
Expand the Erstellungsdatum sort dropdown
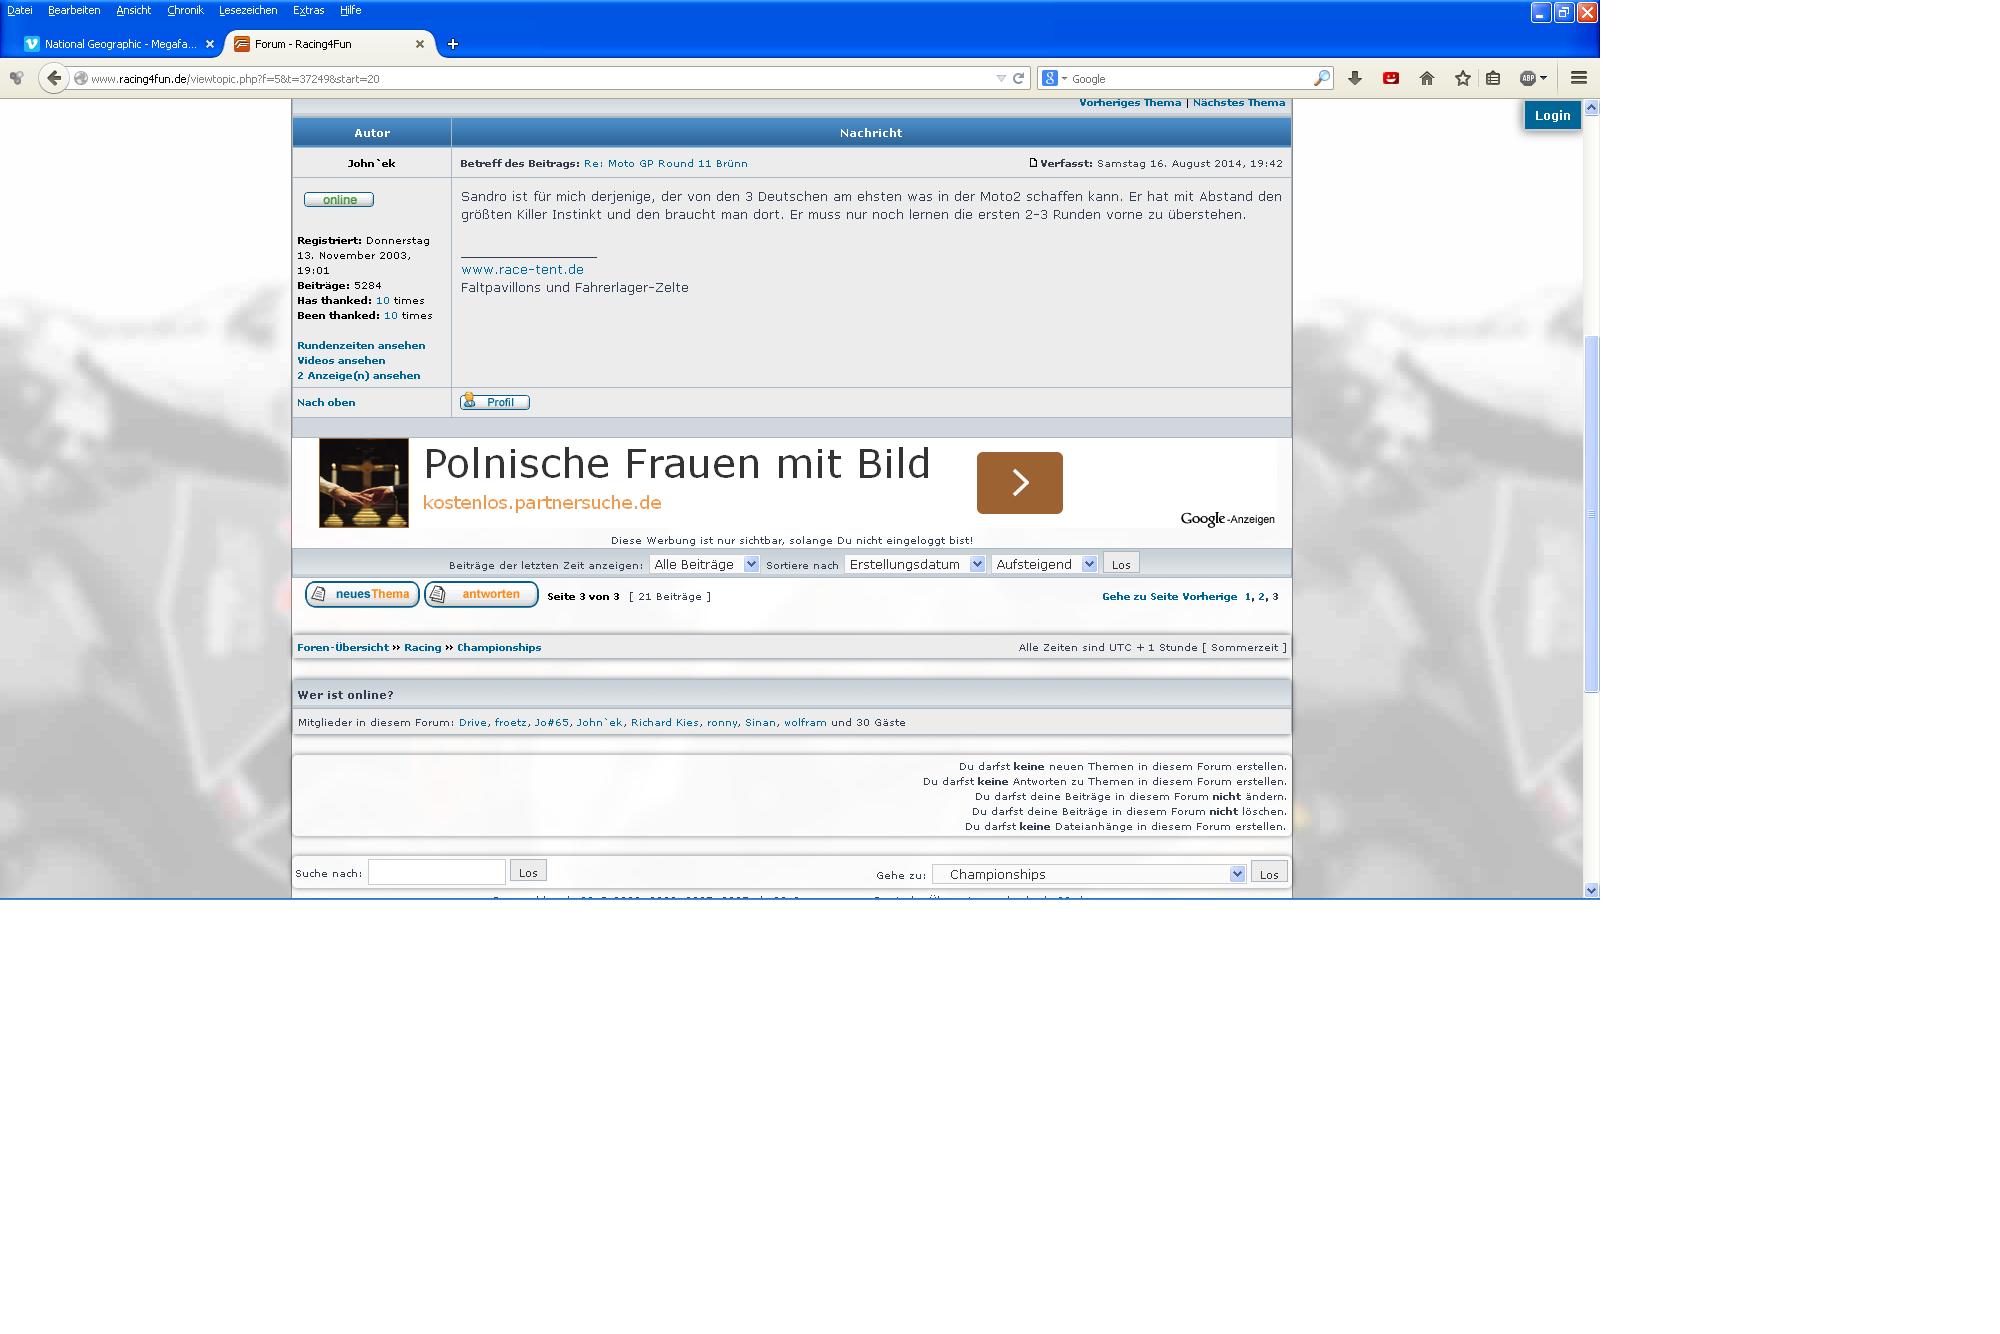pyautogui.click(x=915, y=564)
